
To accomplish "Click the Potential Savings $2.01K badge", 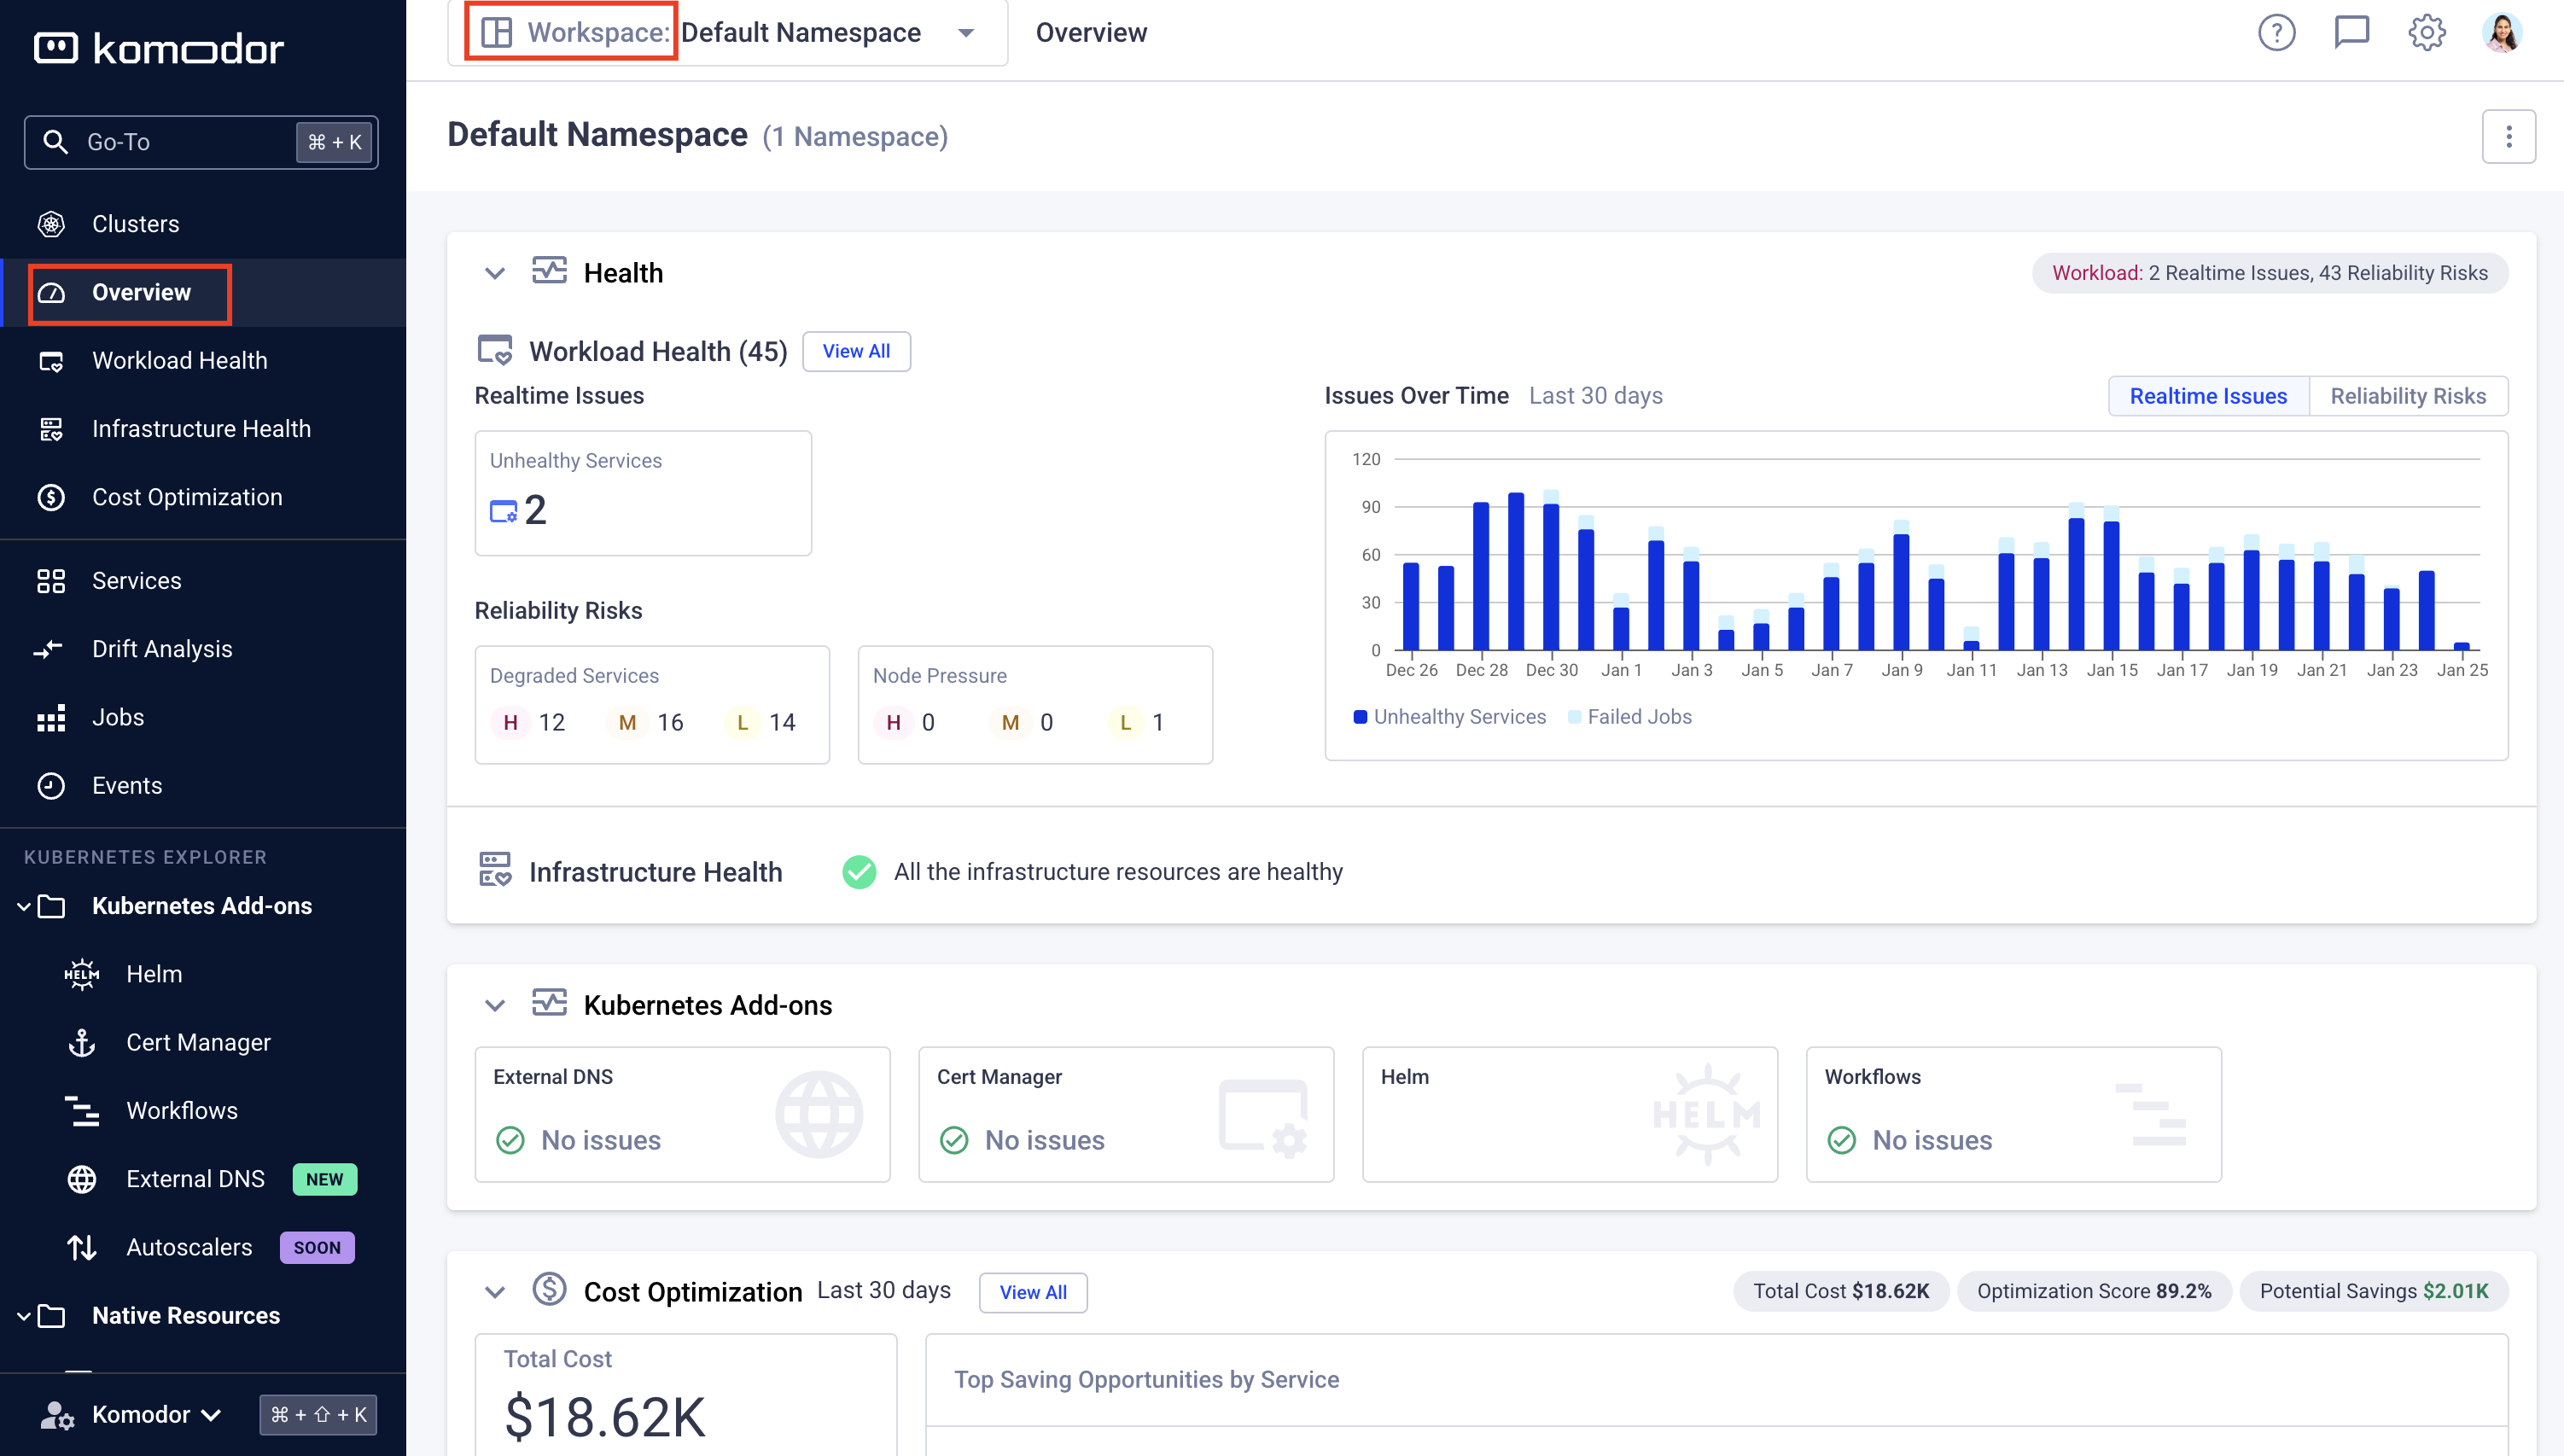I will pos(2373,1291).
